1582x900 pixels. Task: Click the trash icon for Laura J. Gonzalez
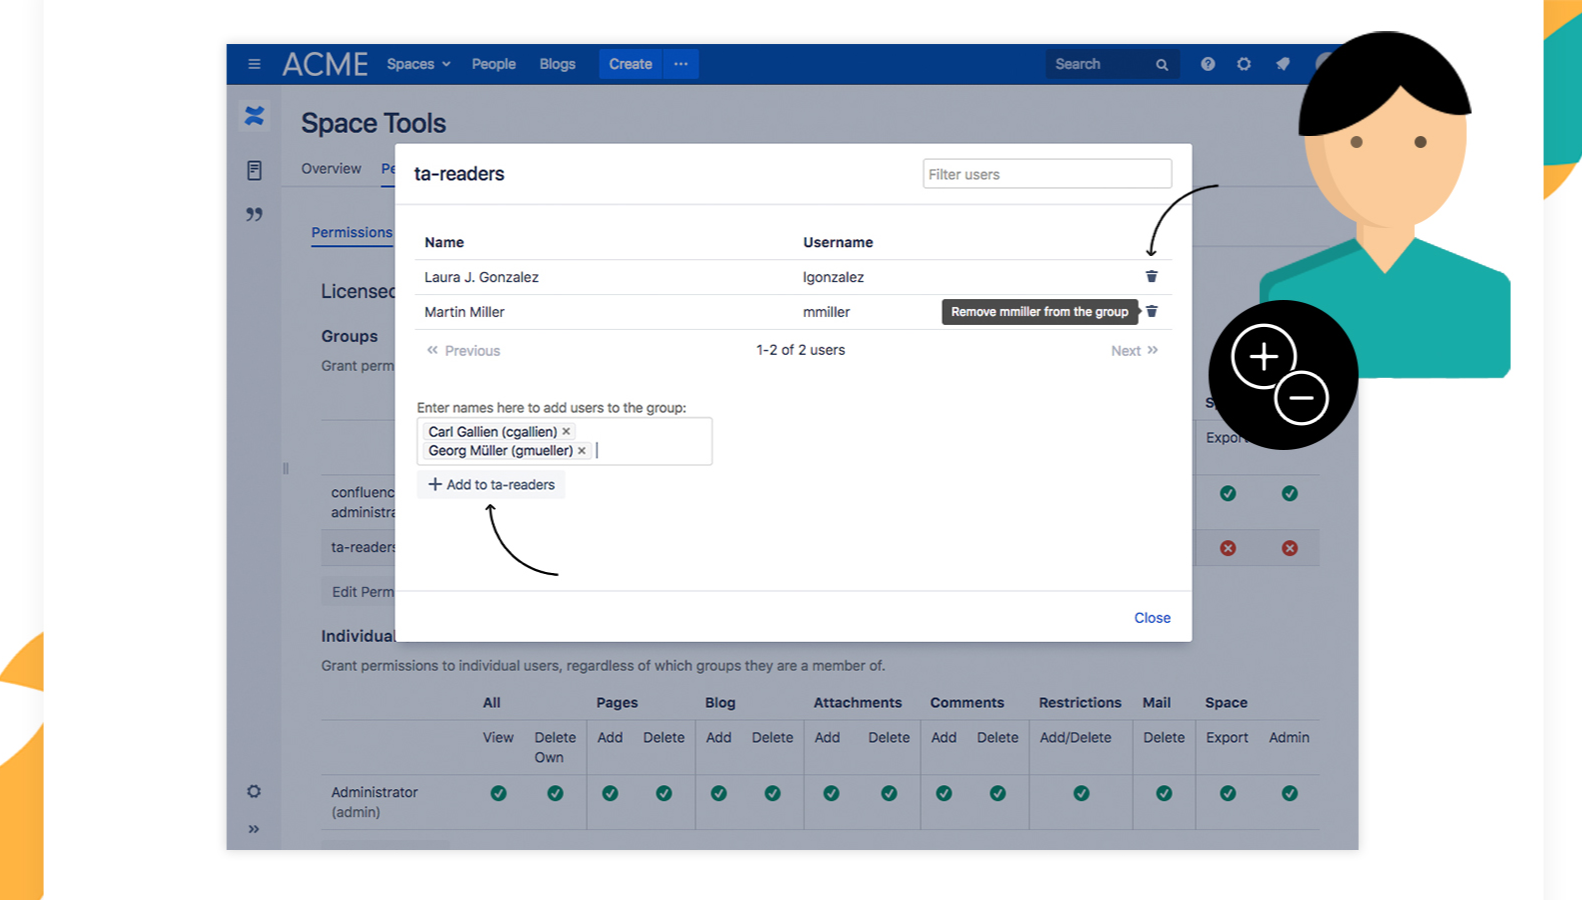click(x=1151, y=277)
